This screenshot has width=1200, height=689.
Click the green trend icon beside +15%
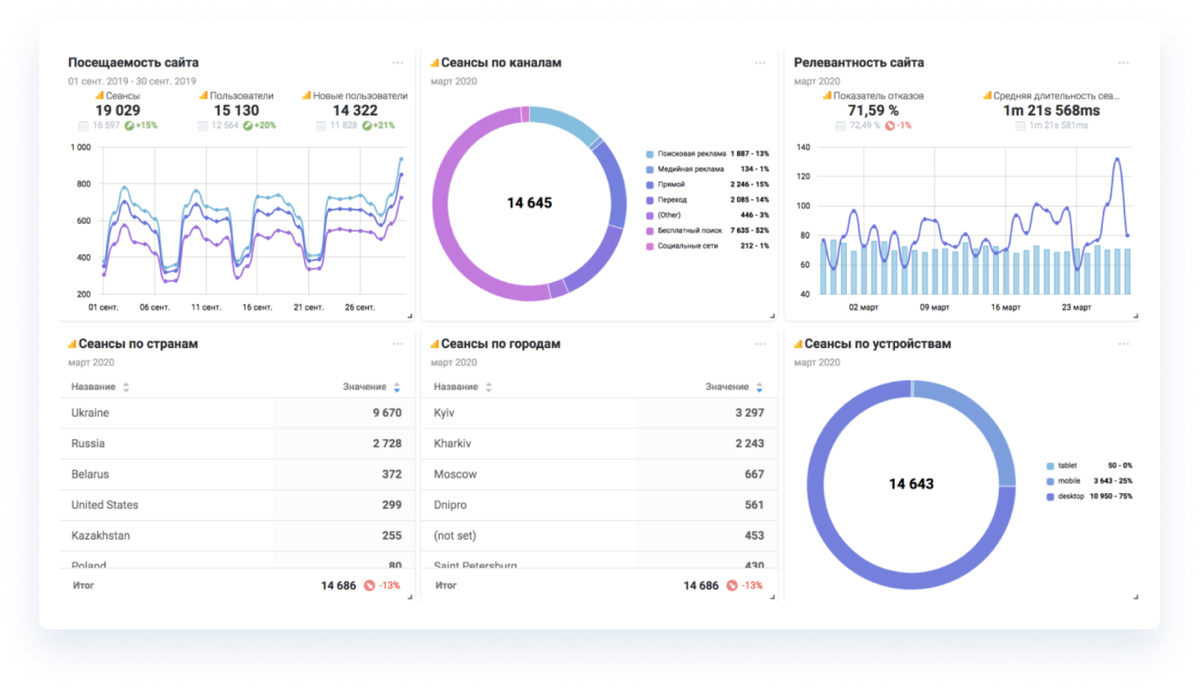[x=130, y=126]
